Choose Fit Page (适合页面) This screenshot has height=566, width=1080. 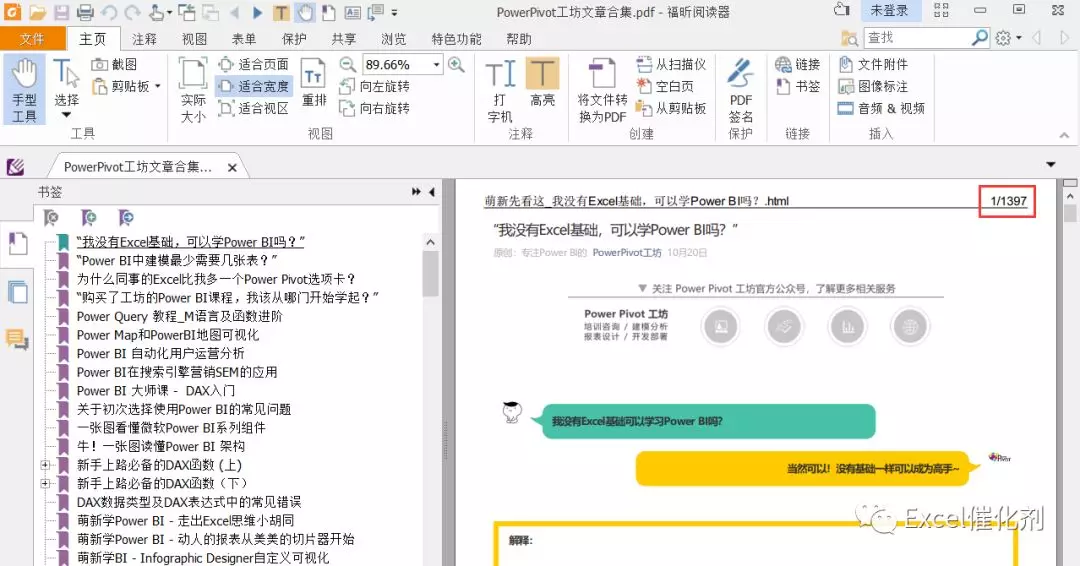(x=253, y=65)
